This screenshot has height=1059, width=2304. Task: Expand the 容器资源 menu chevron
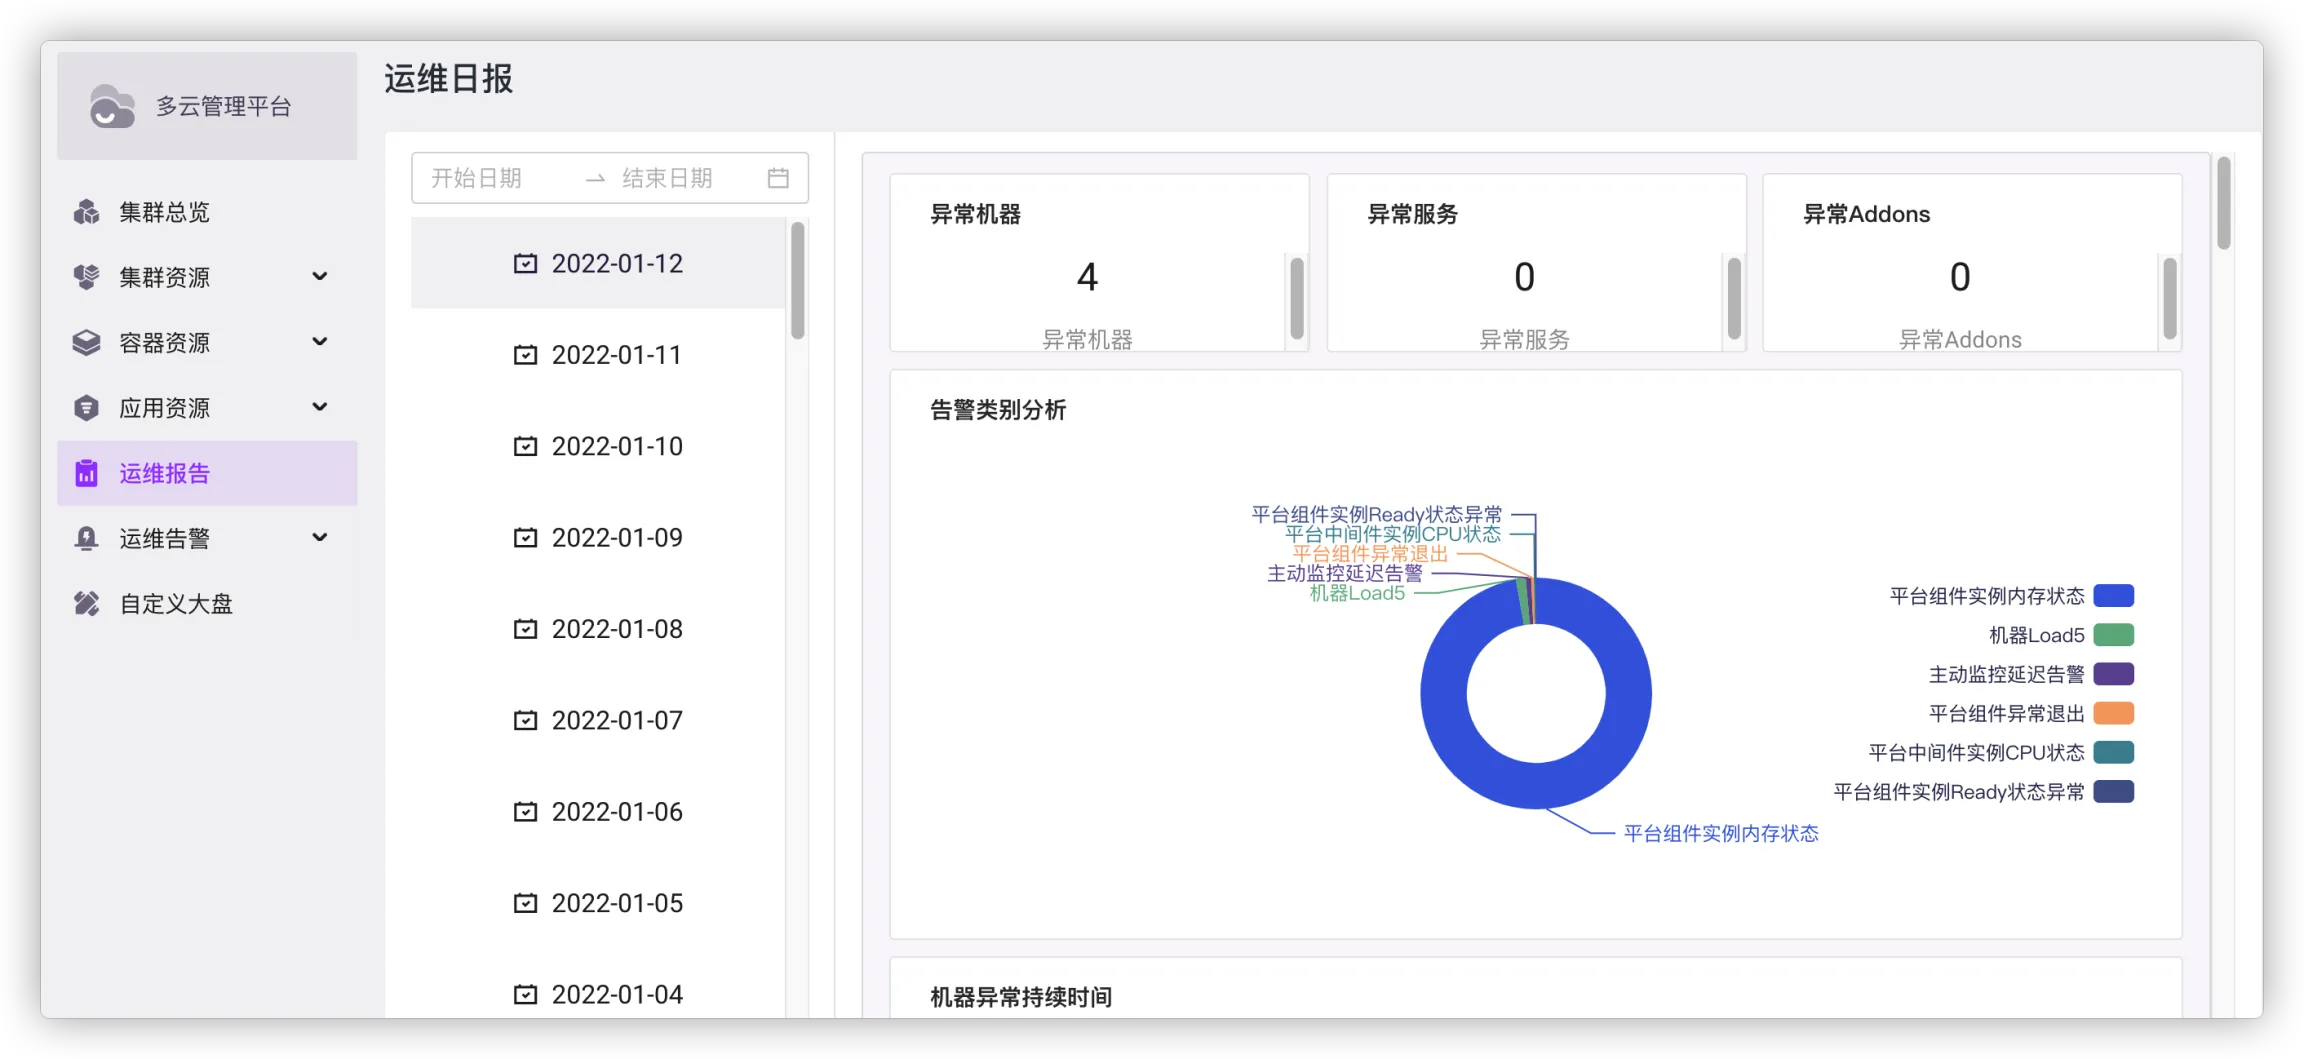point(320,342)
